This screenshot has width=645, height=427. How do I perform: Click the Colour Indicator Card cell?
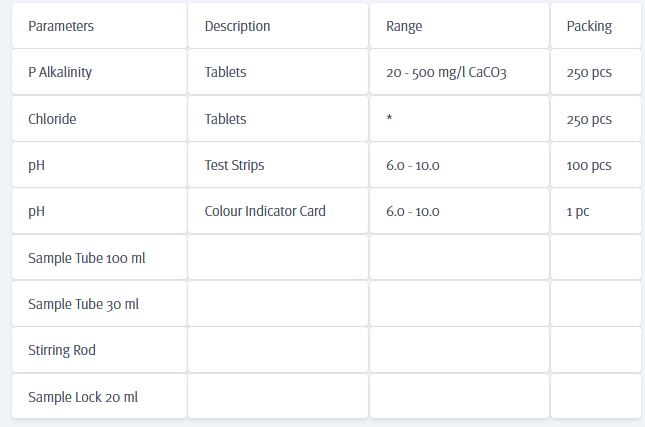pyautogui.click(x=265, y=211)
